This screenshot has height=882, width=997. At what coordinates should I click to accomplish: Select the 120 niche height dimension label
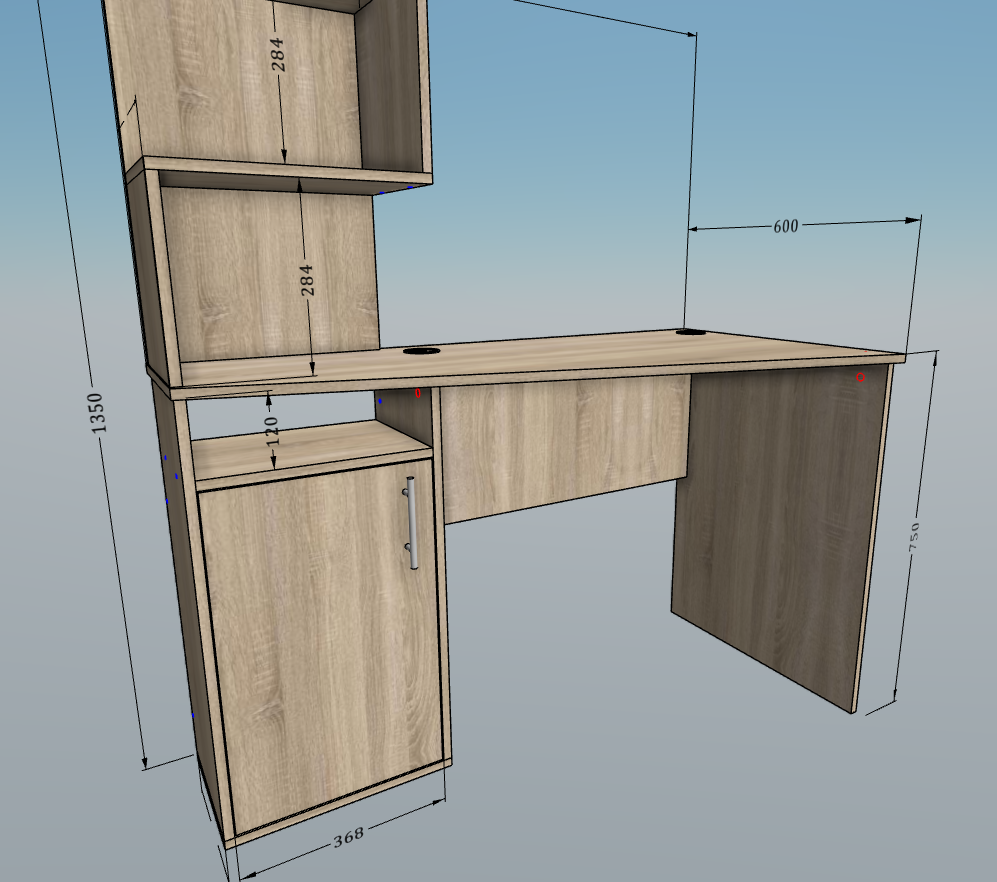pyautogui.click(x=272, y=431)
